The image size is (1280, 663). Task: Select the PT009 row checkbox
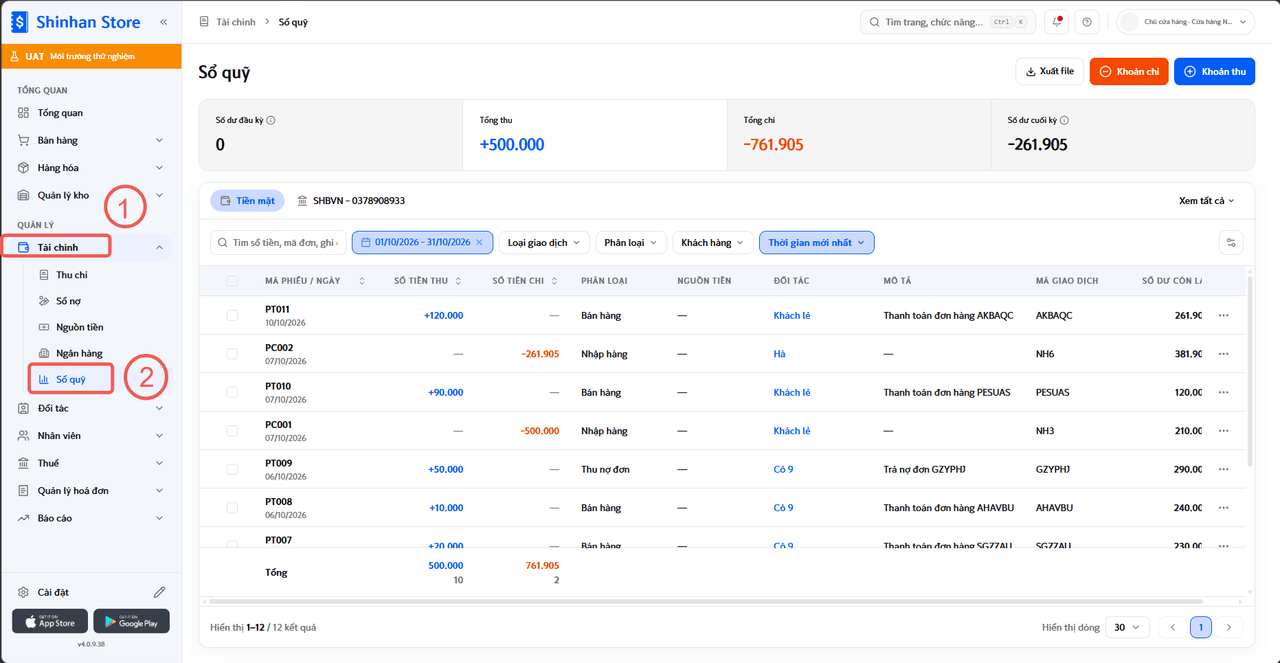click(232, 469)
